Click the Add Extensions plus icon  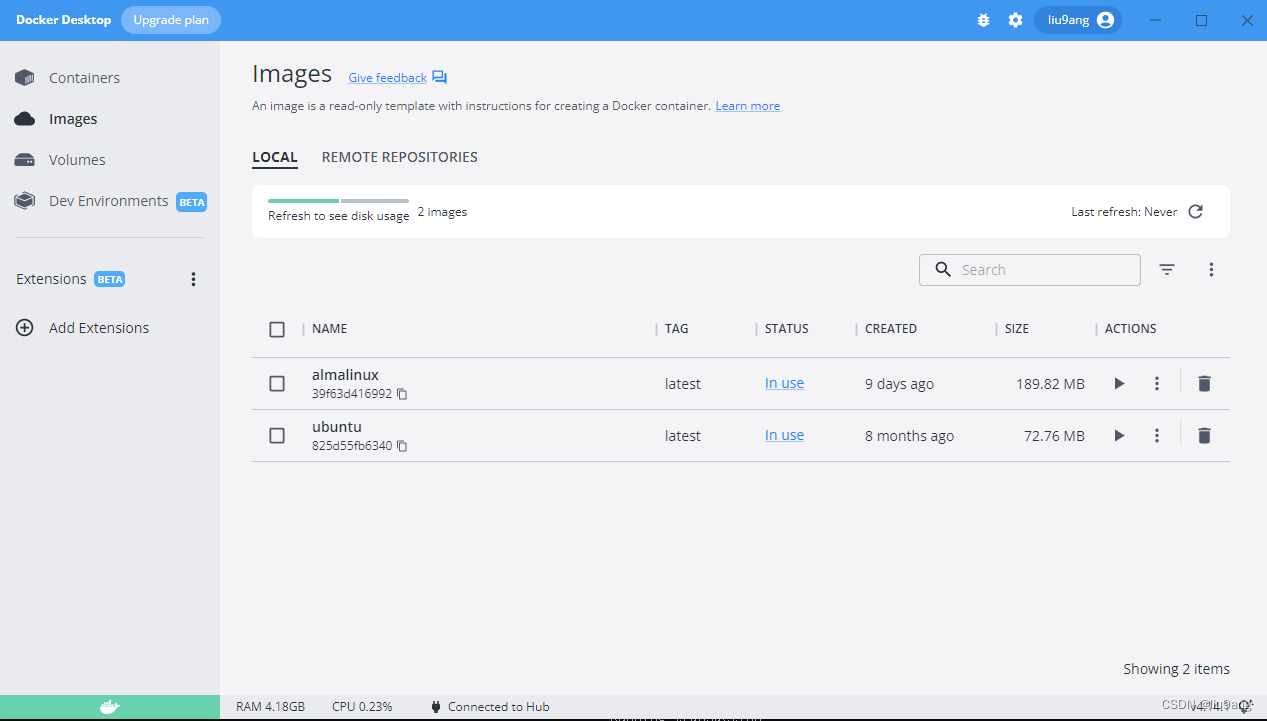click(25, 328)
